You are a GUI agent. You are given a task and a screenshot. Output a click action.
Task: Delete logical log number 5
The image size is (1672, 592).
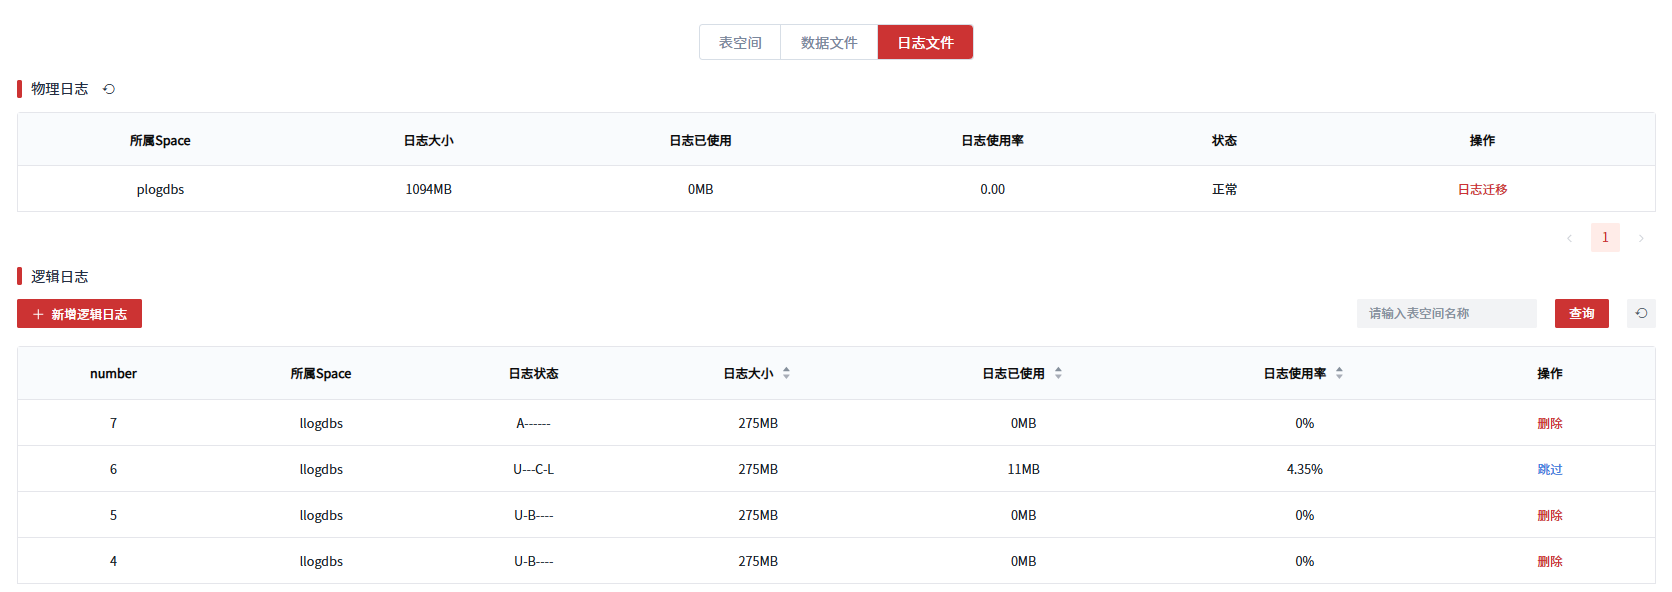tap(1549, 516)
